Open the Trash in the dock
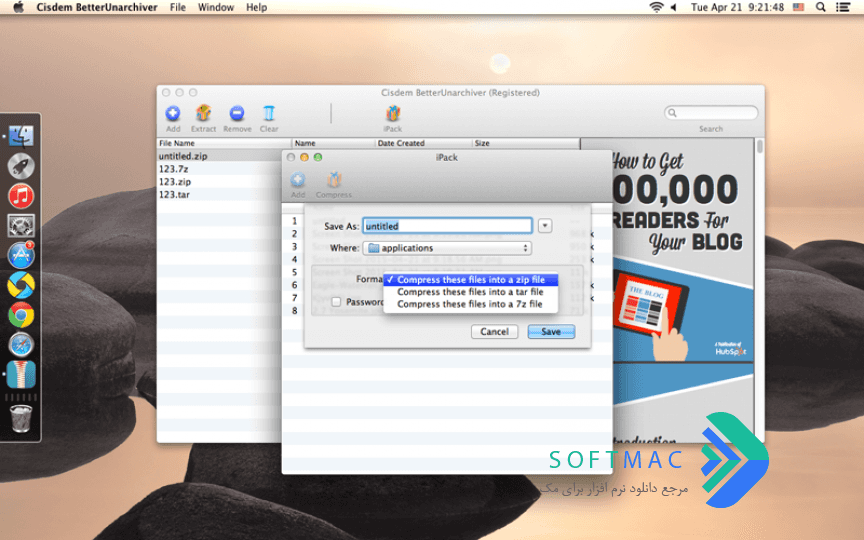Viewport: 864px width, 540px height. [x=21, y=419]
